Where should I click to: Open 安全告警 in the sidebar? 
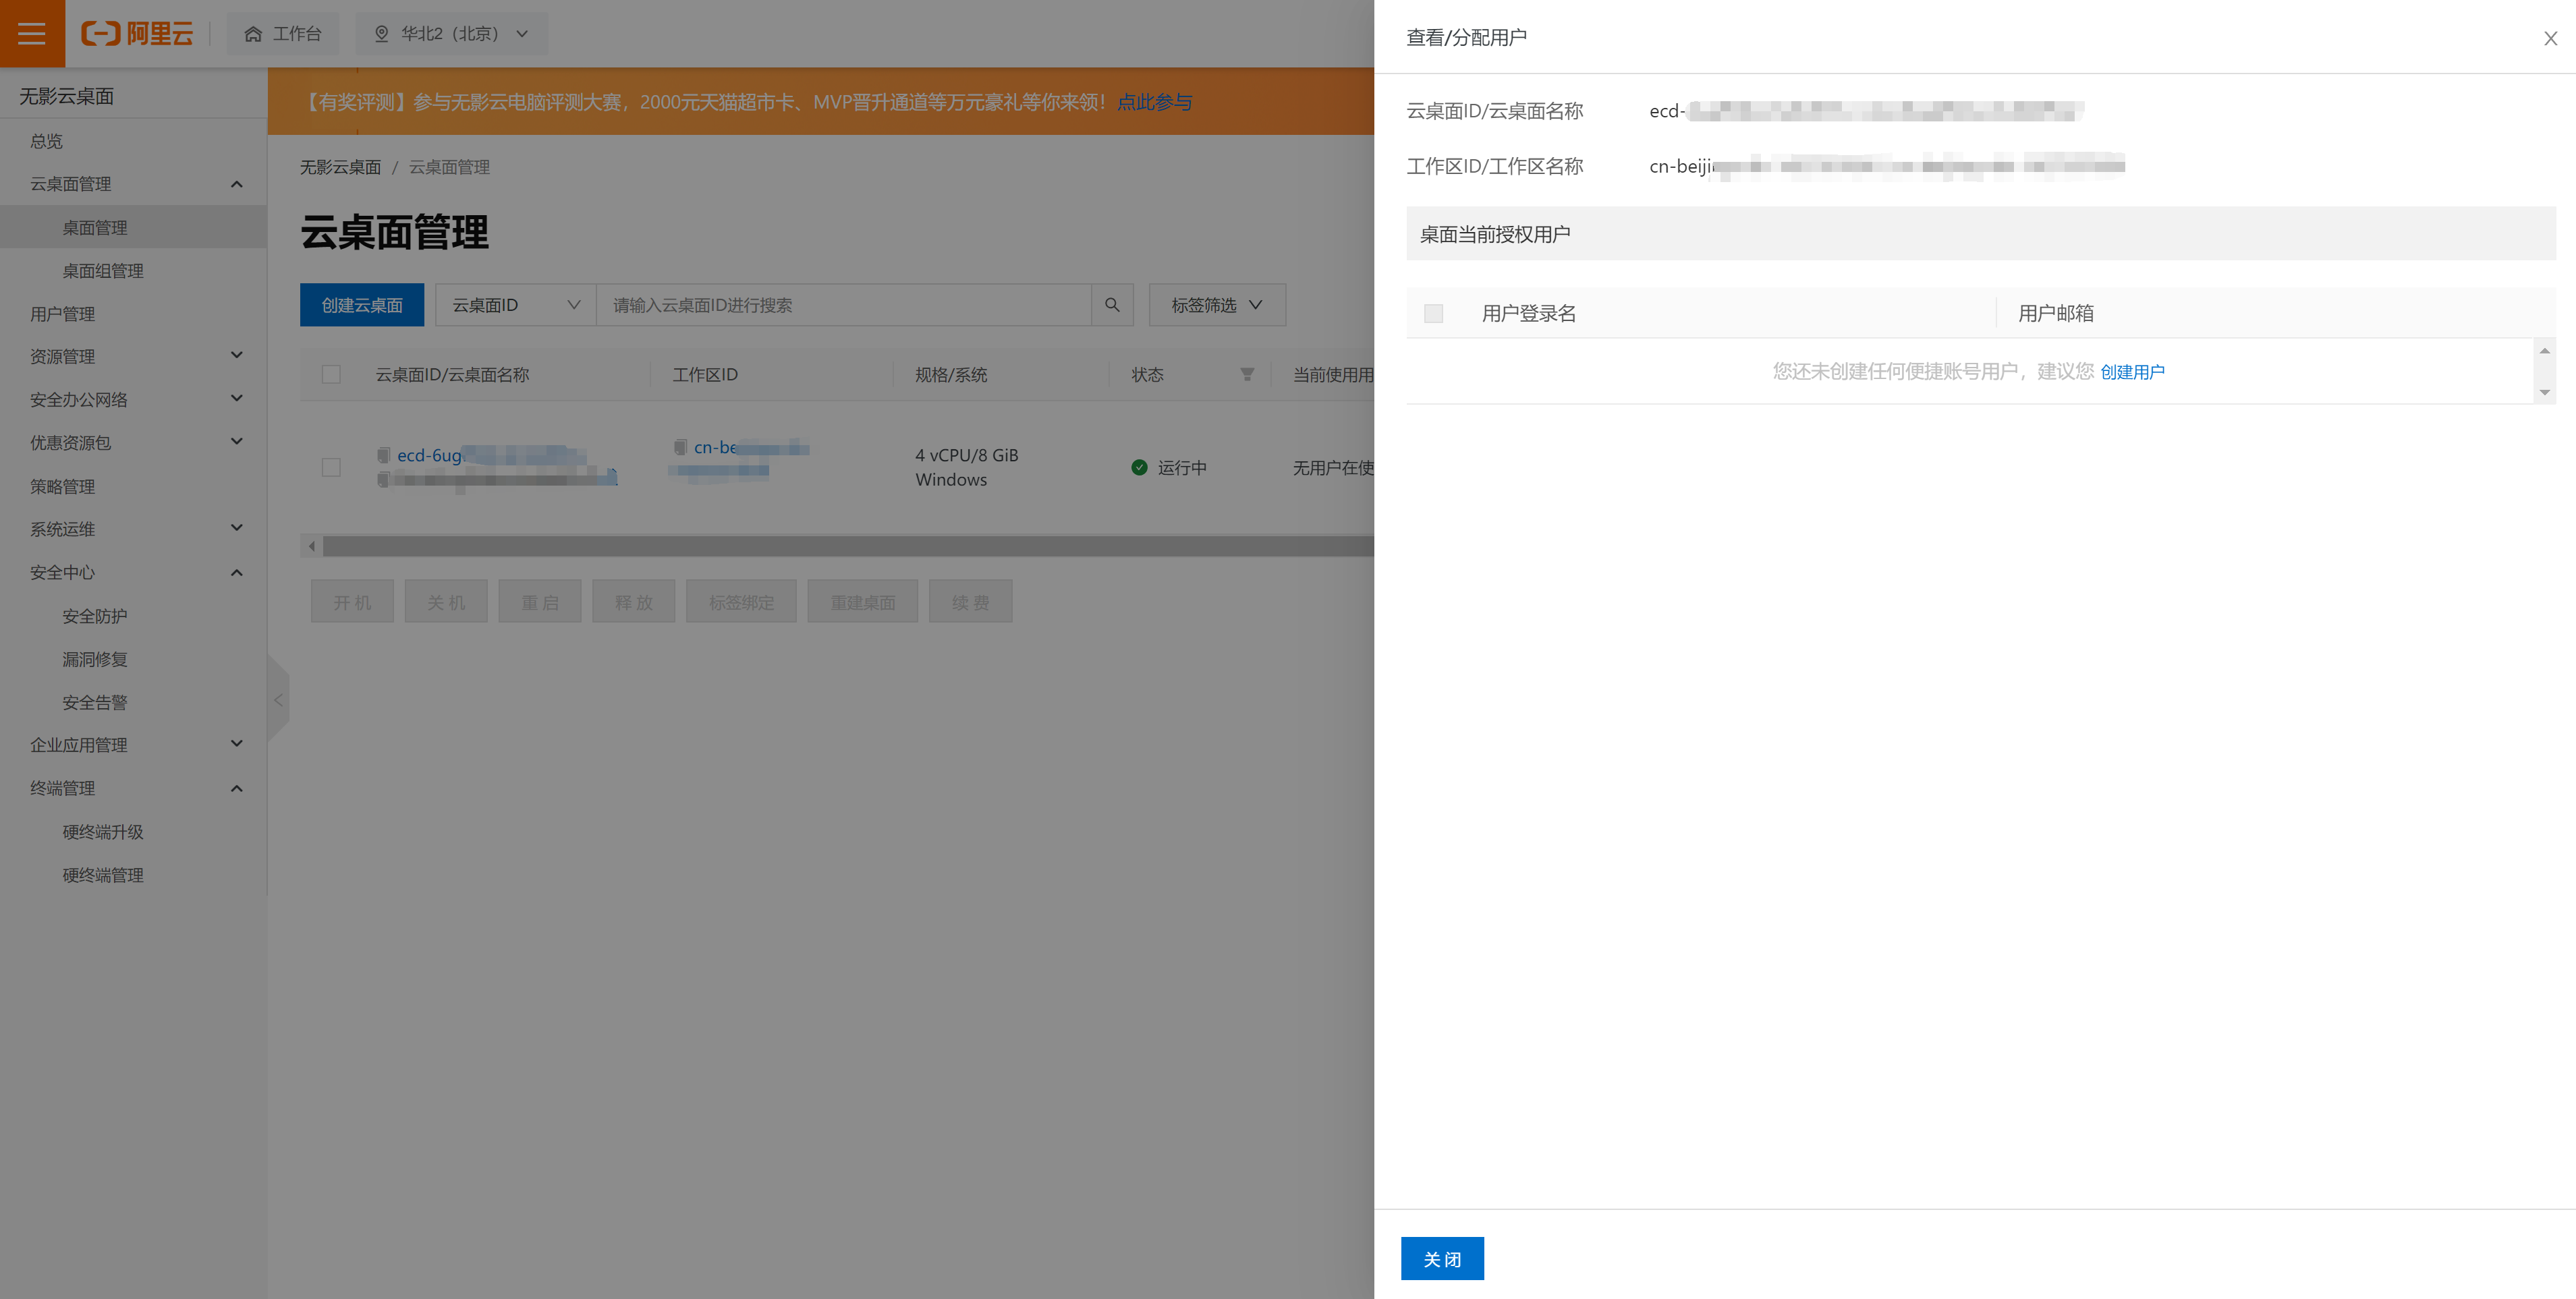pos(95,702)
